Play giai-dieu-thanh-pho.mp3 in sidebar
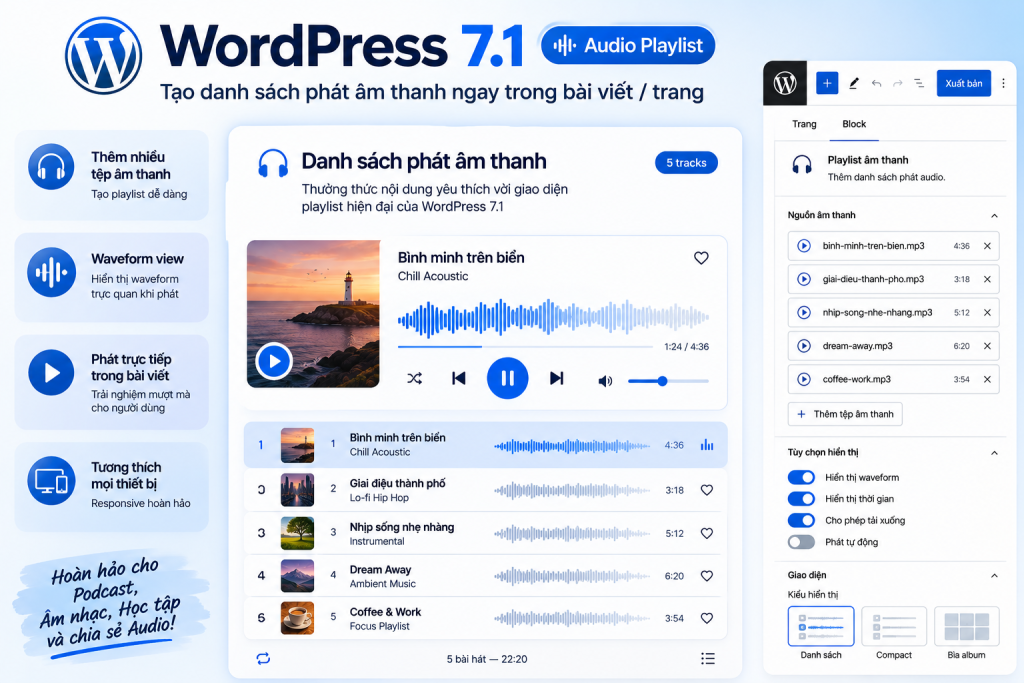 click(804, 279)
